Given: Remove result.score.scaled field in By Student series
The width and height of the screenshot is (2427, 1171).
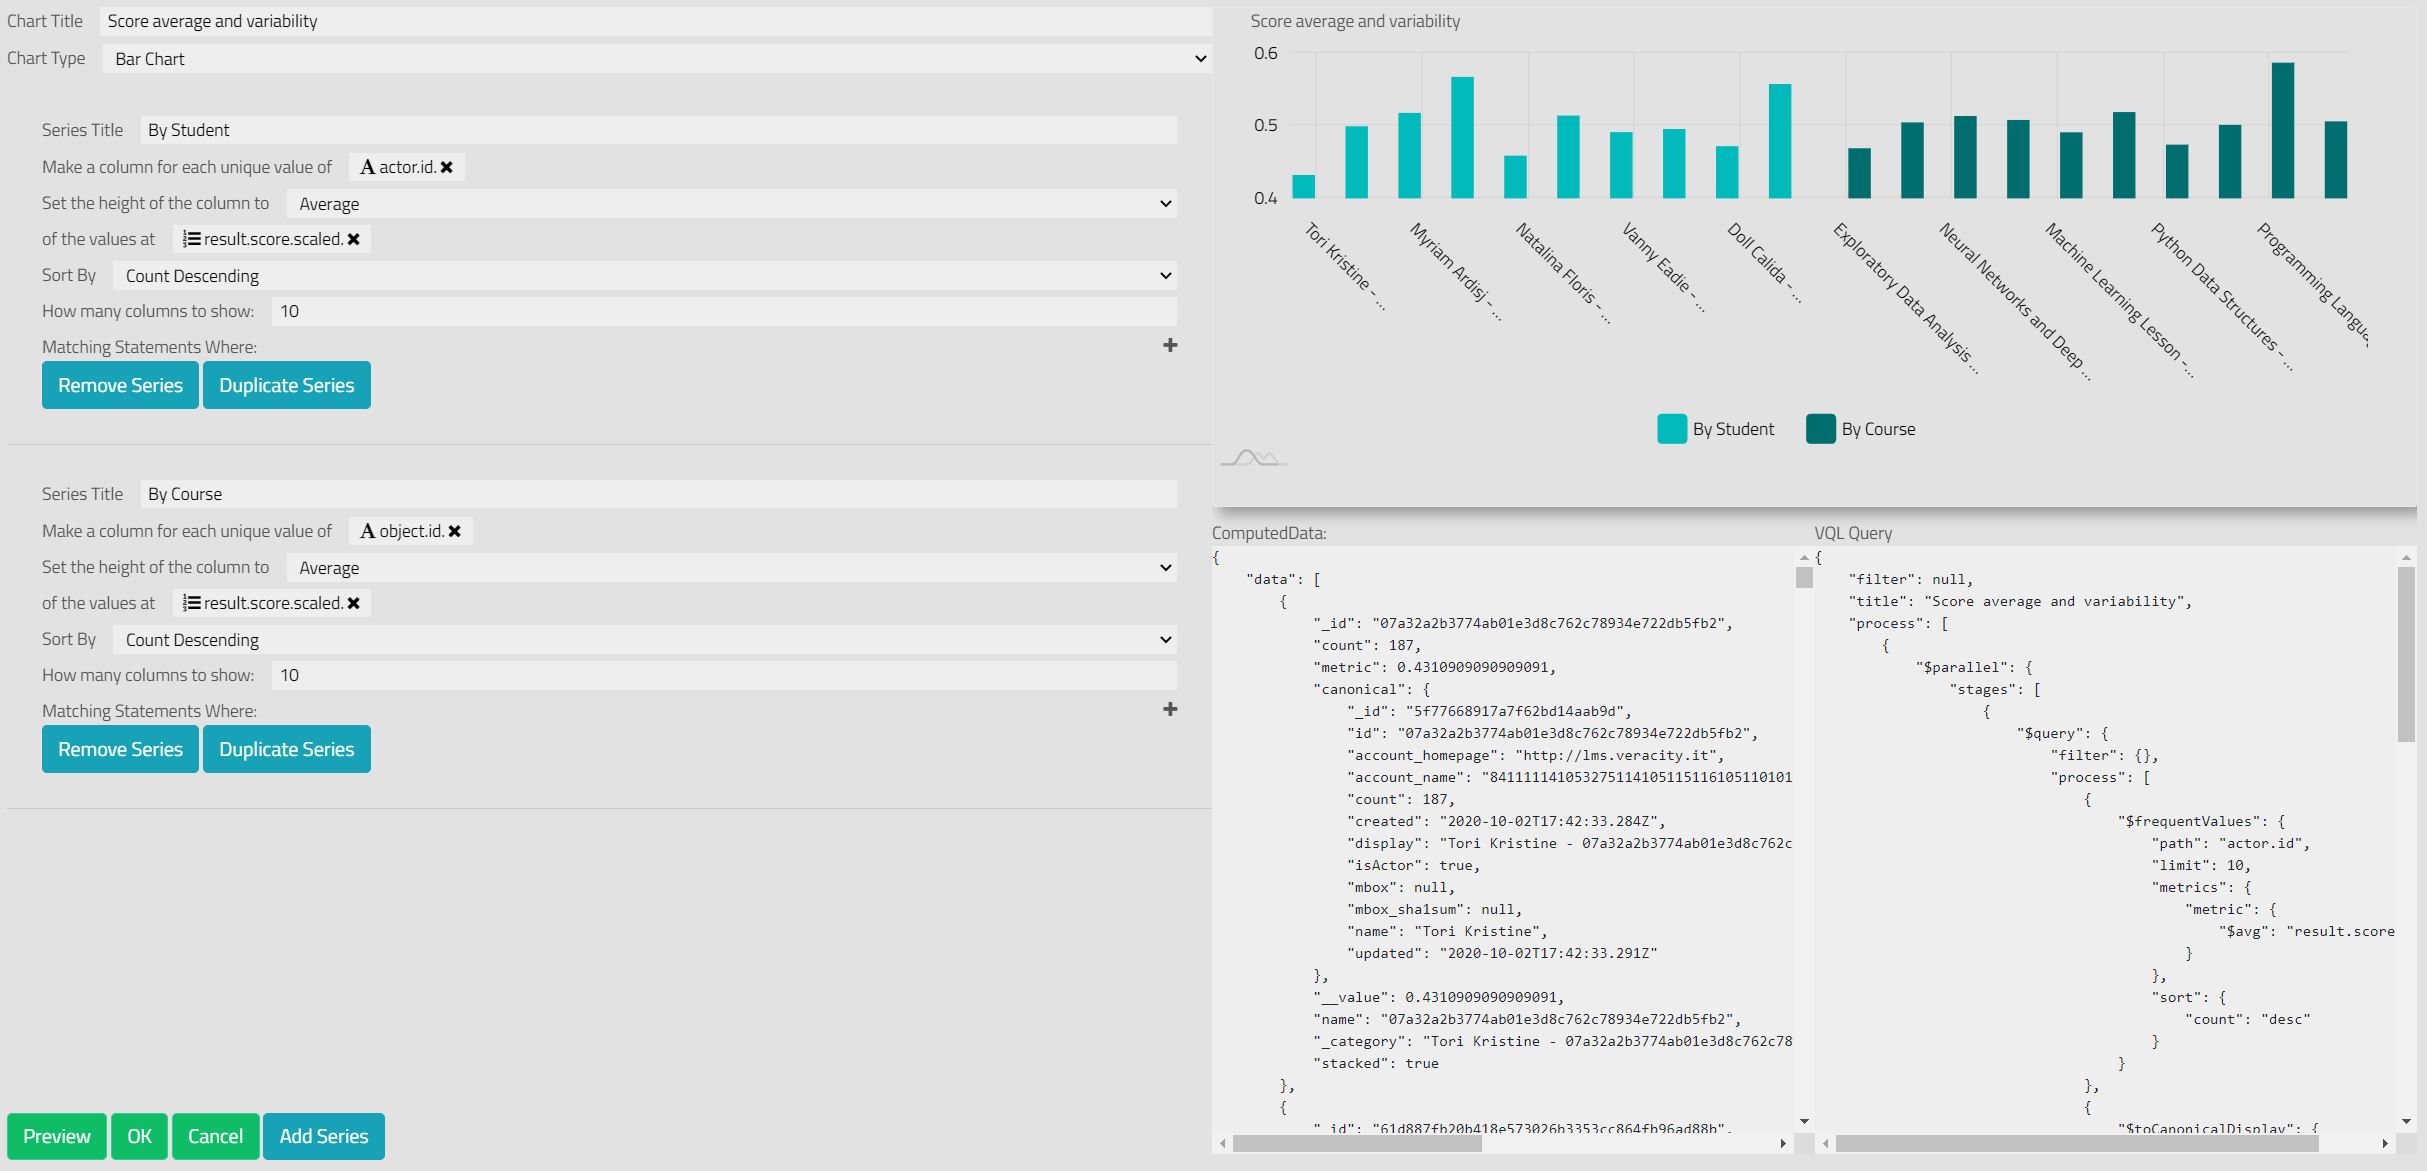Looking at the screenshot, I should [353, 239].
